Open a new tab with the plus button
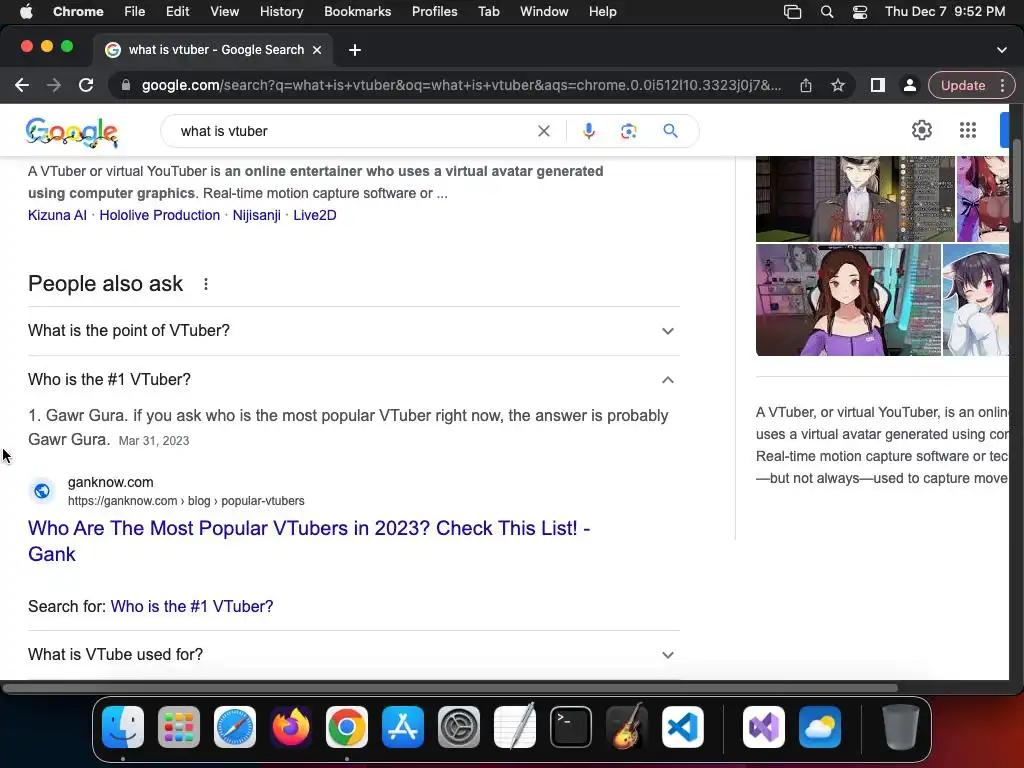Screen dimensions: 1024x768 (x=355, y=50)
